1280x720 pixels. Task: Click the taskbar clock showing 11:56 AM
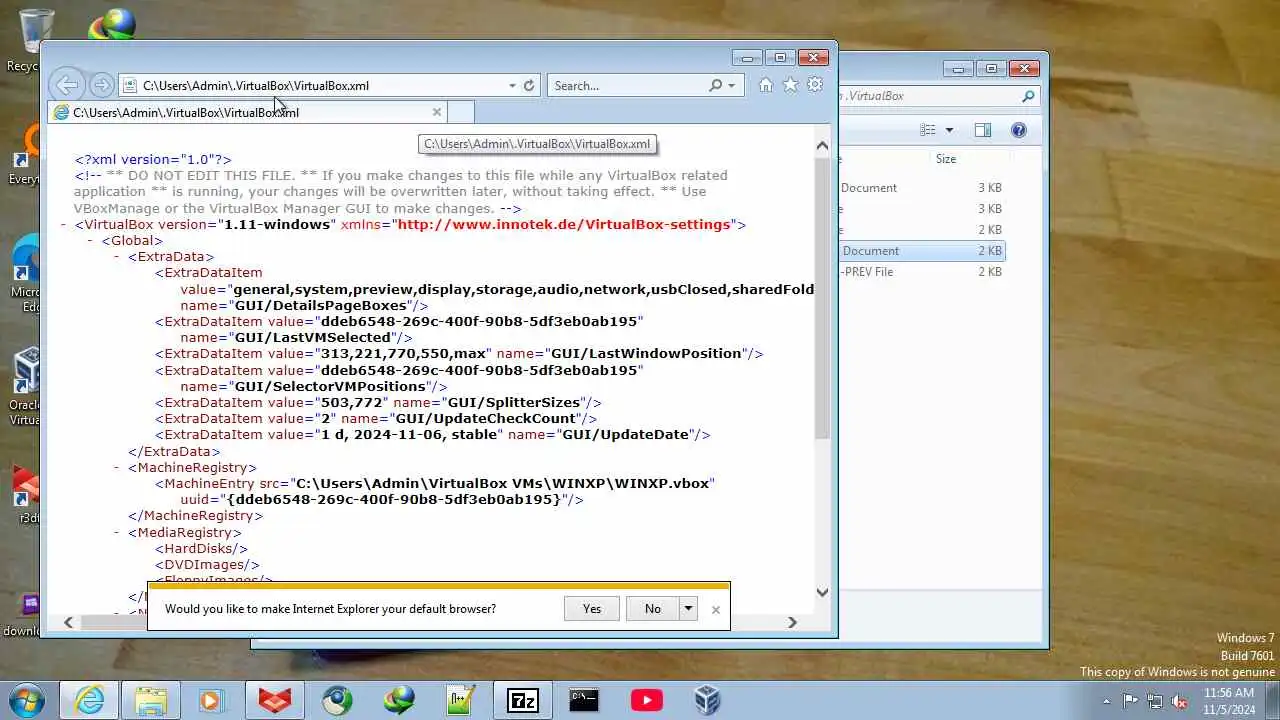tap(1229, 701)
